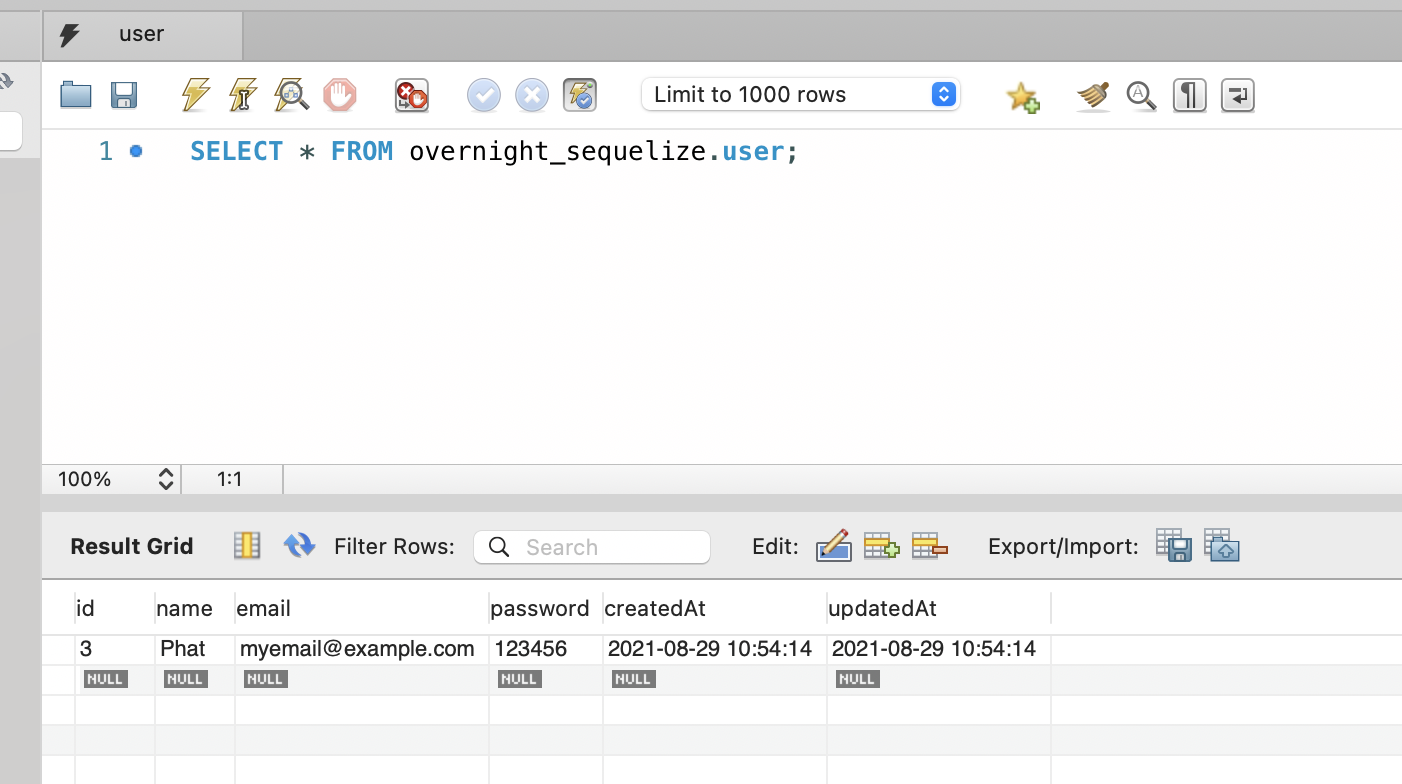This screenshot has width=1402, height=784.
Task: Toggle word wrap in the editor
Action: pyautogui.click(x=1237, y=95)
